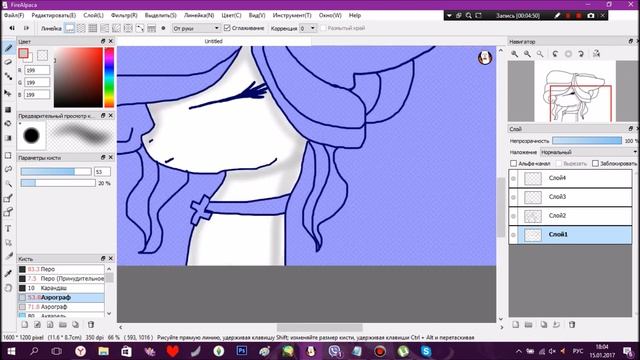Image resolution: width=640 pixels, height=360 pixels.
Task: Select the Gradient tool
Action: tap(8, 138)
